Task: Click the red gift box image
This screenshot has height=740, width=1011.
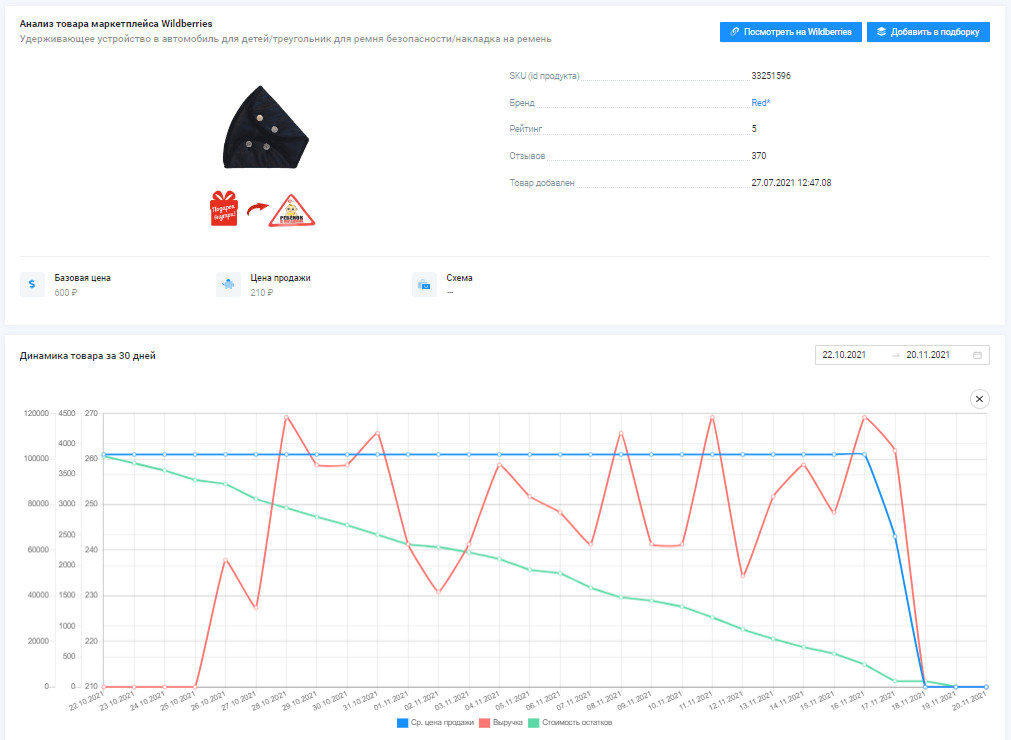Action: 224,208
